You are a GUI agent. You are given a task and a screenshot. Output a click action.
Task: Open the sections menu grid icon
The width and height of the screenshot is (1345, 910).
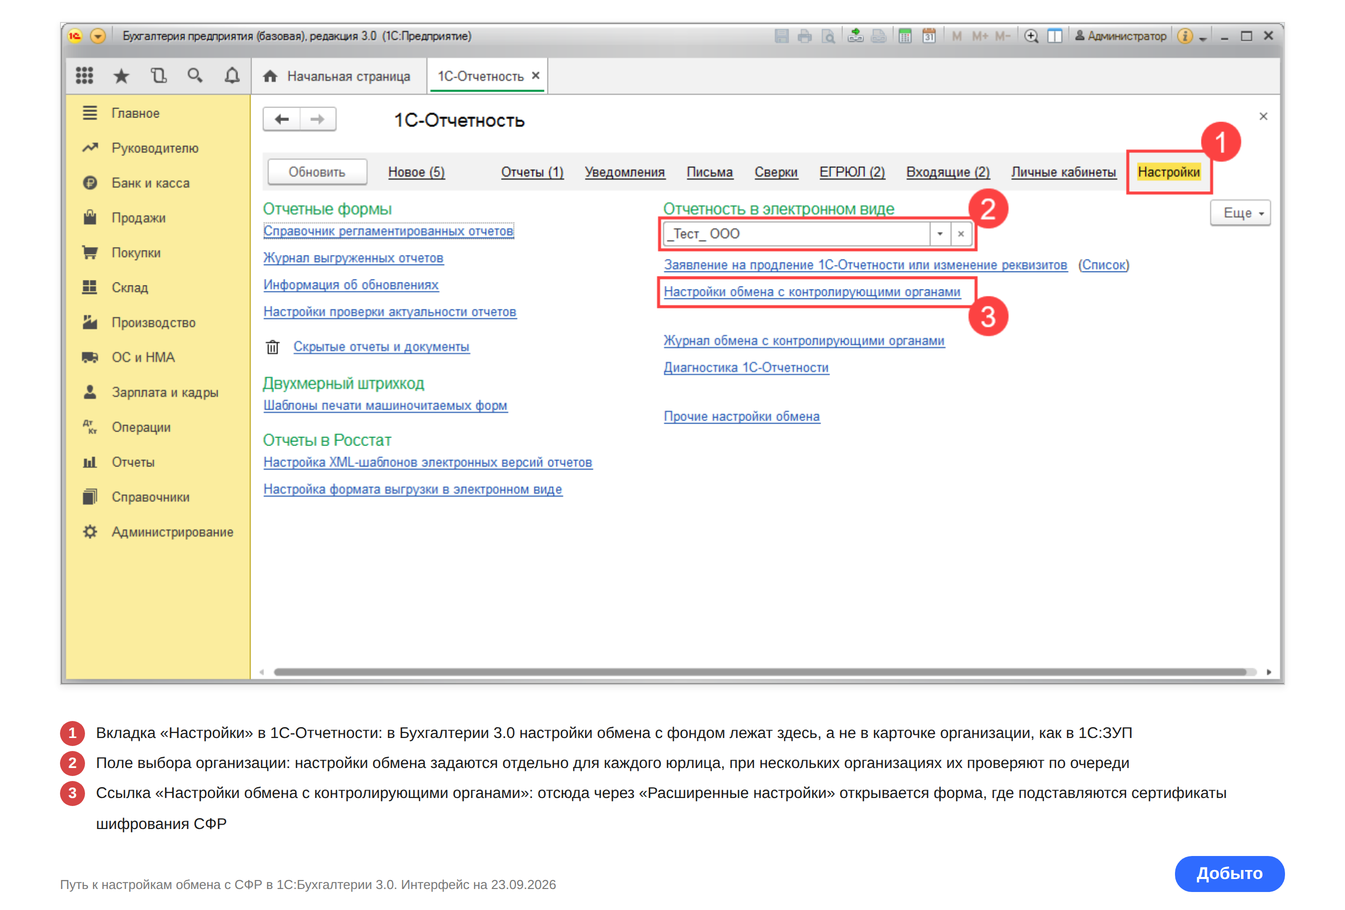tap(85, 76)
